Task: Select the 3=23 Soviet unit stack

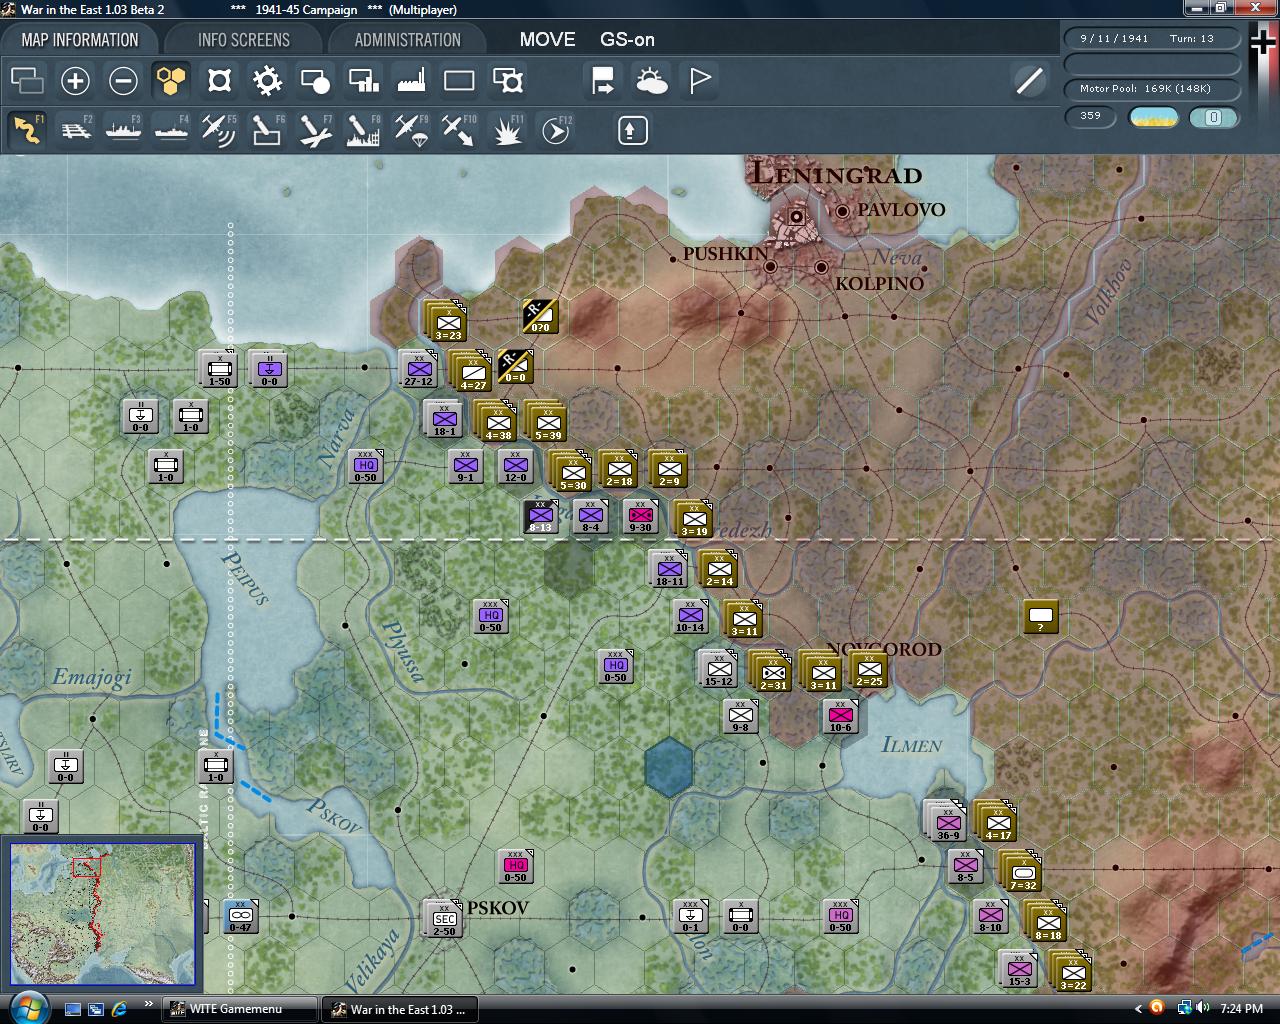Action: [447, 322]
